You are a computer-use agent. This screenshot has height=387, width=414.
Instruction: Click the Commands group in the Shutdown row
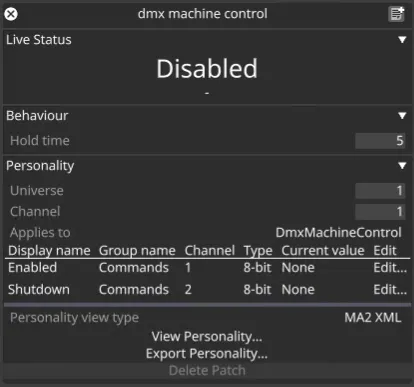point(134,290)
